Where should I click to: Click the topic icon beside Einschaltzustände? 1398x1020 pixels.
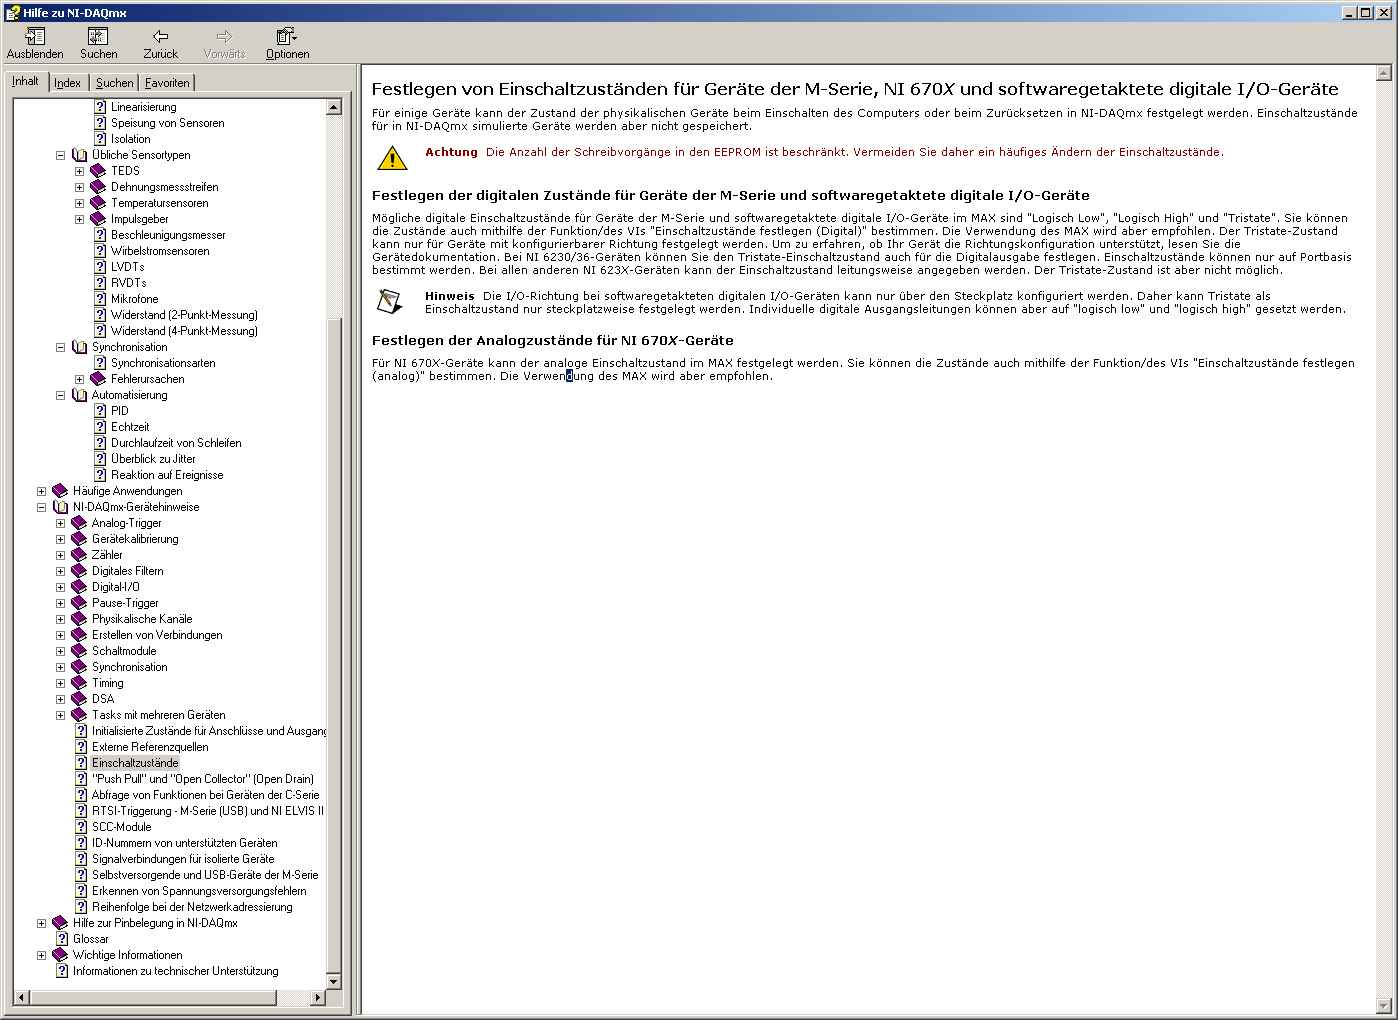coord(81,763)
